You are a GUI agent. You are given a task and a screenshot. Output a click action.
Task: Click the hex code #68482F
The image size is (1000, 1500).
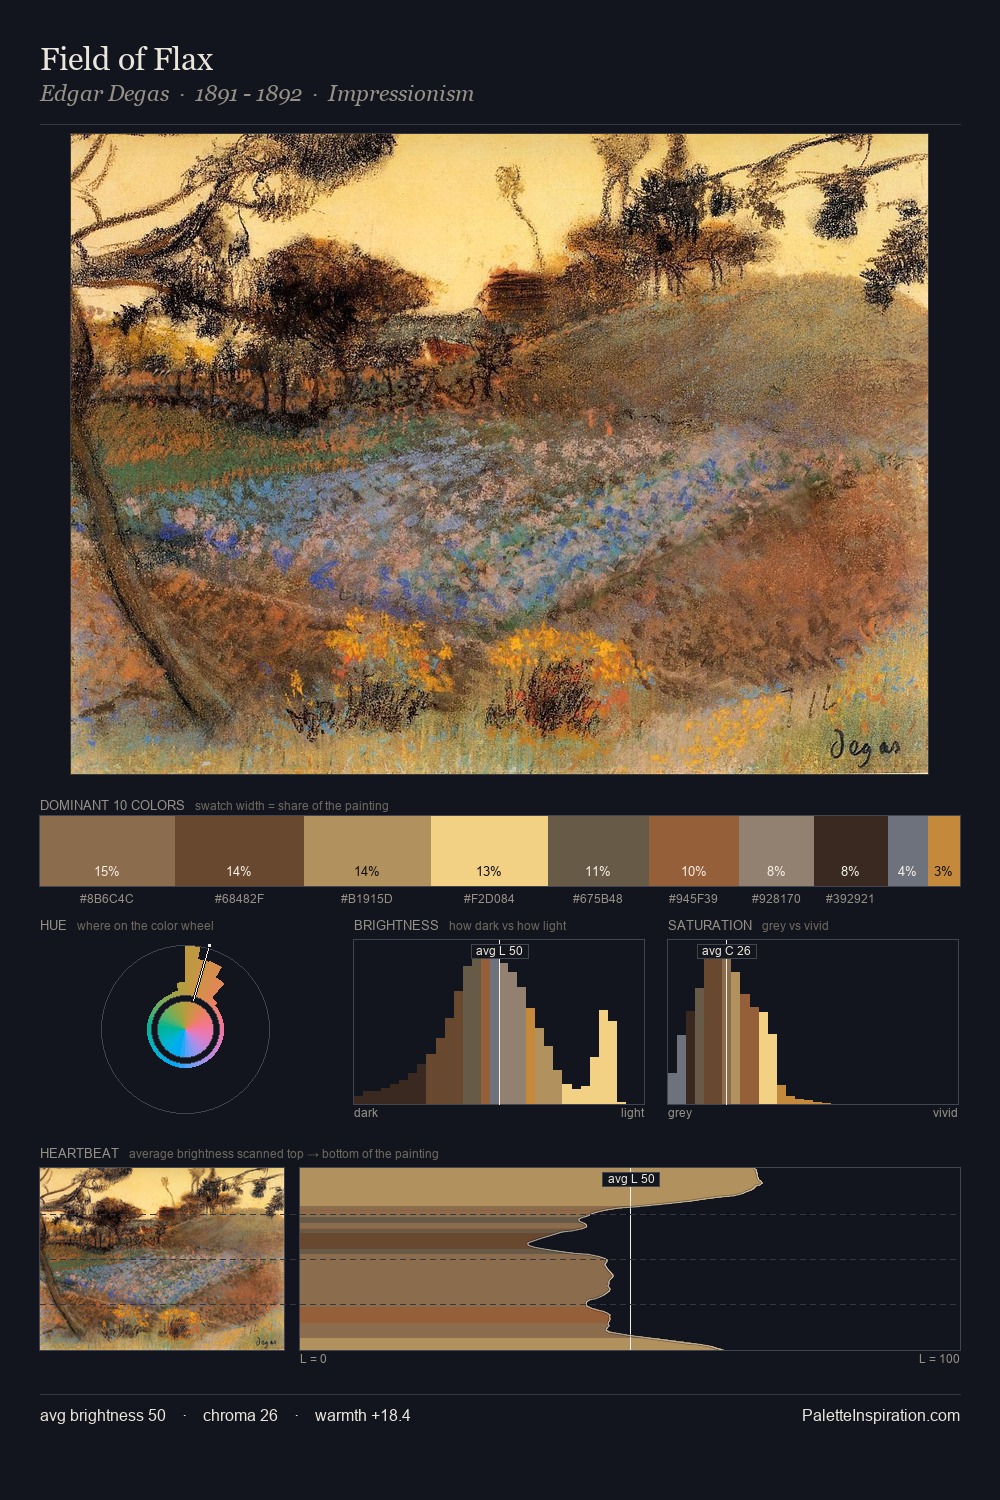click(239, 898)
